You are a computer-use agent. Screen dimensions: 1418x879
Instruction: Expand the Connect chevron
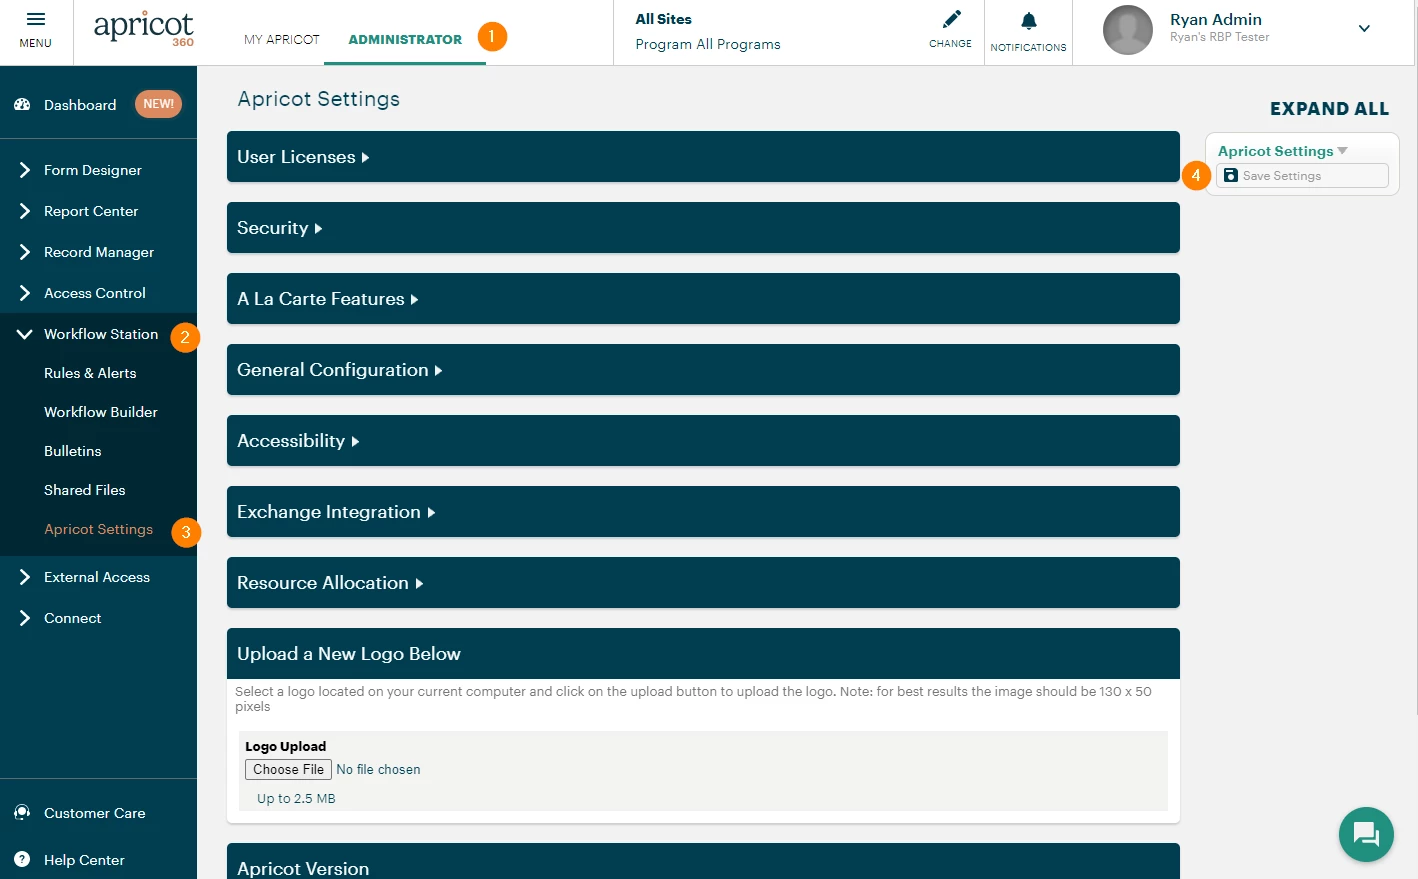[x=25, y=618]
